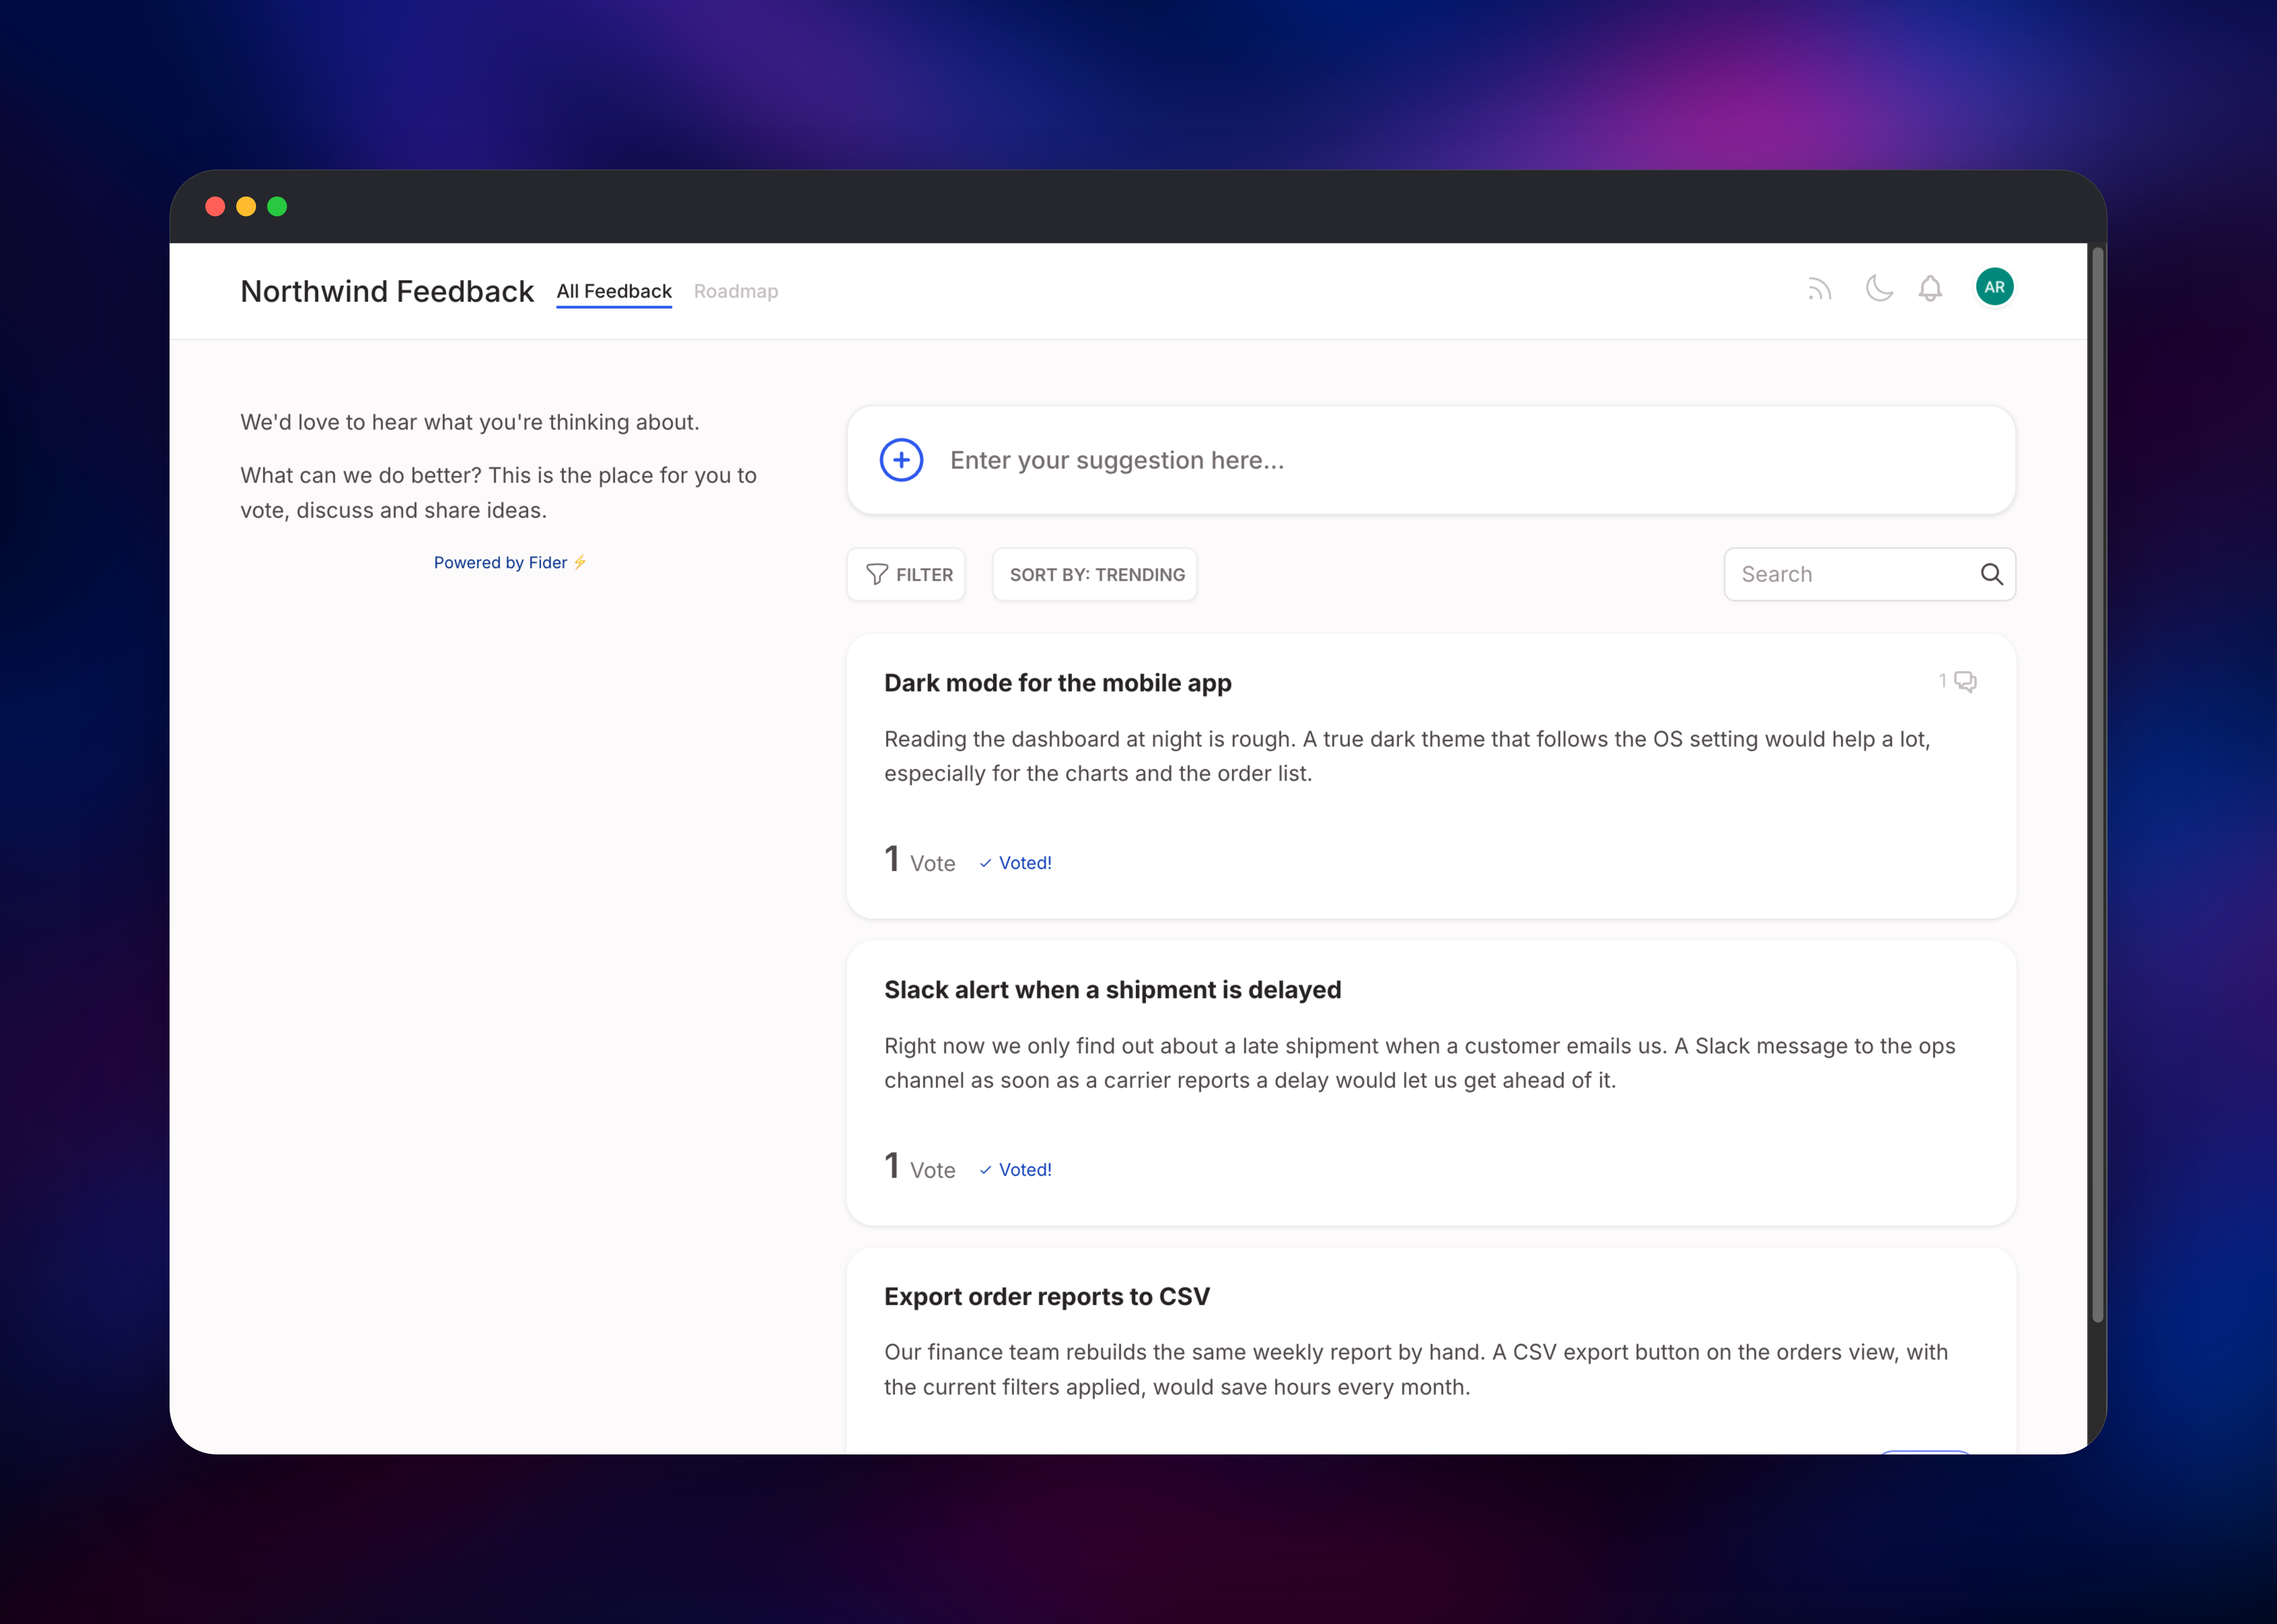Screen dimensions: 2277x1624
Task: Click the CSV export post description text
Action: (x=1416, y=1370)
